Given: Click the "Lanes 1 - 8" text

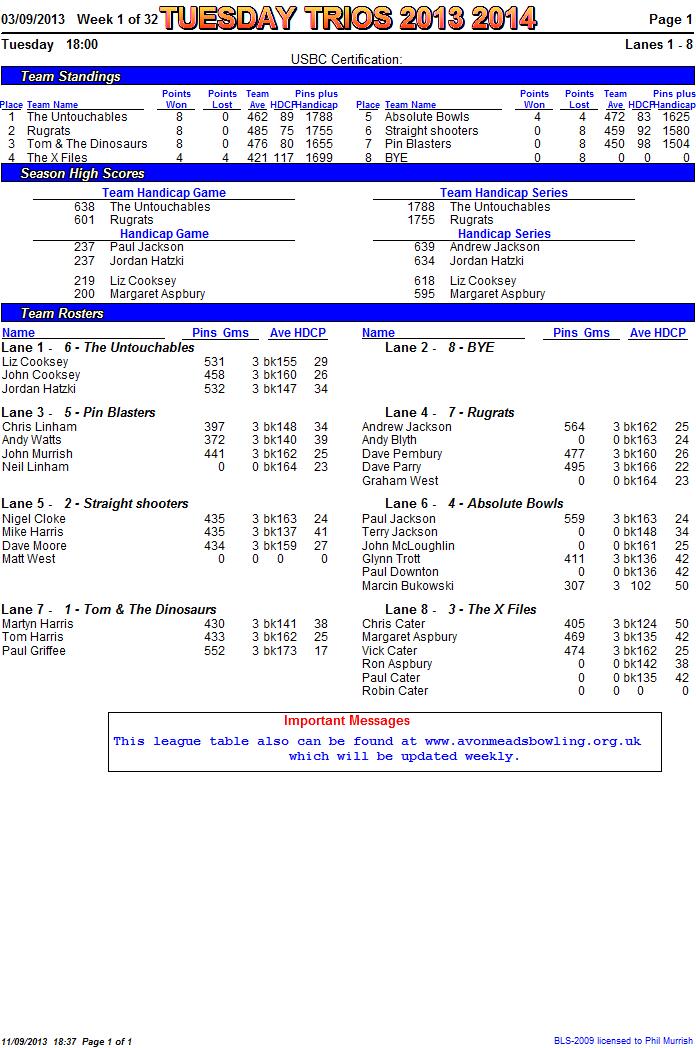Looking at the screenshot, I should [659, 45].
